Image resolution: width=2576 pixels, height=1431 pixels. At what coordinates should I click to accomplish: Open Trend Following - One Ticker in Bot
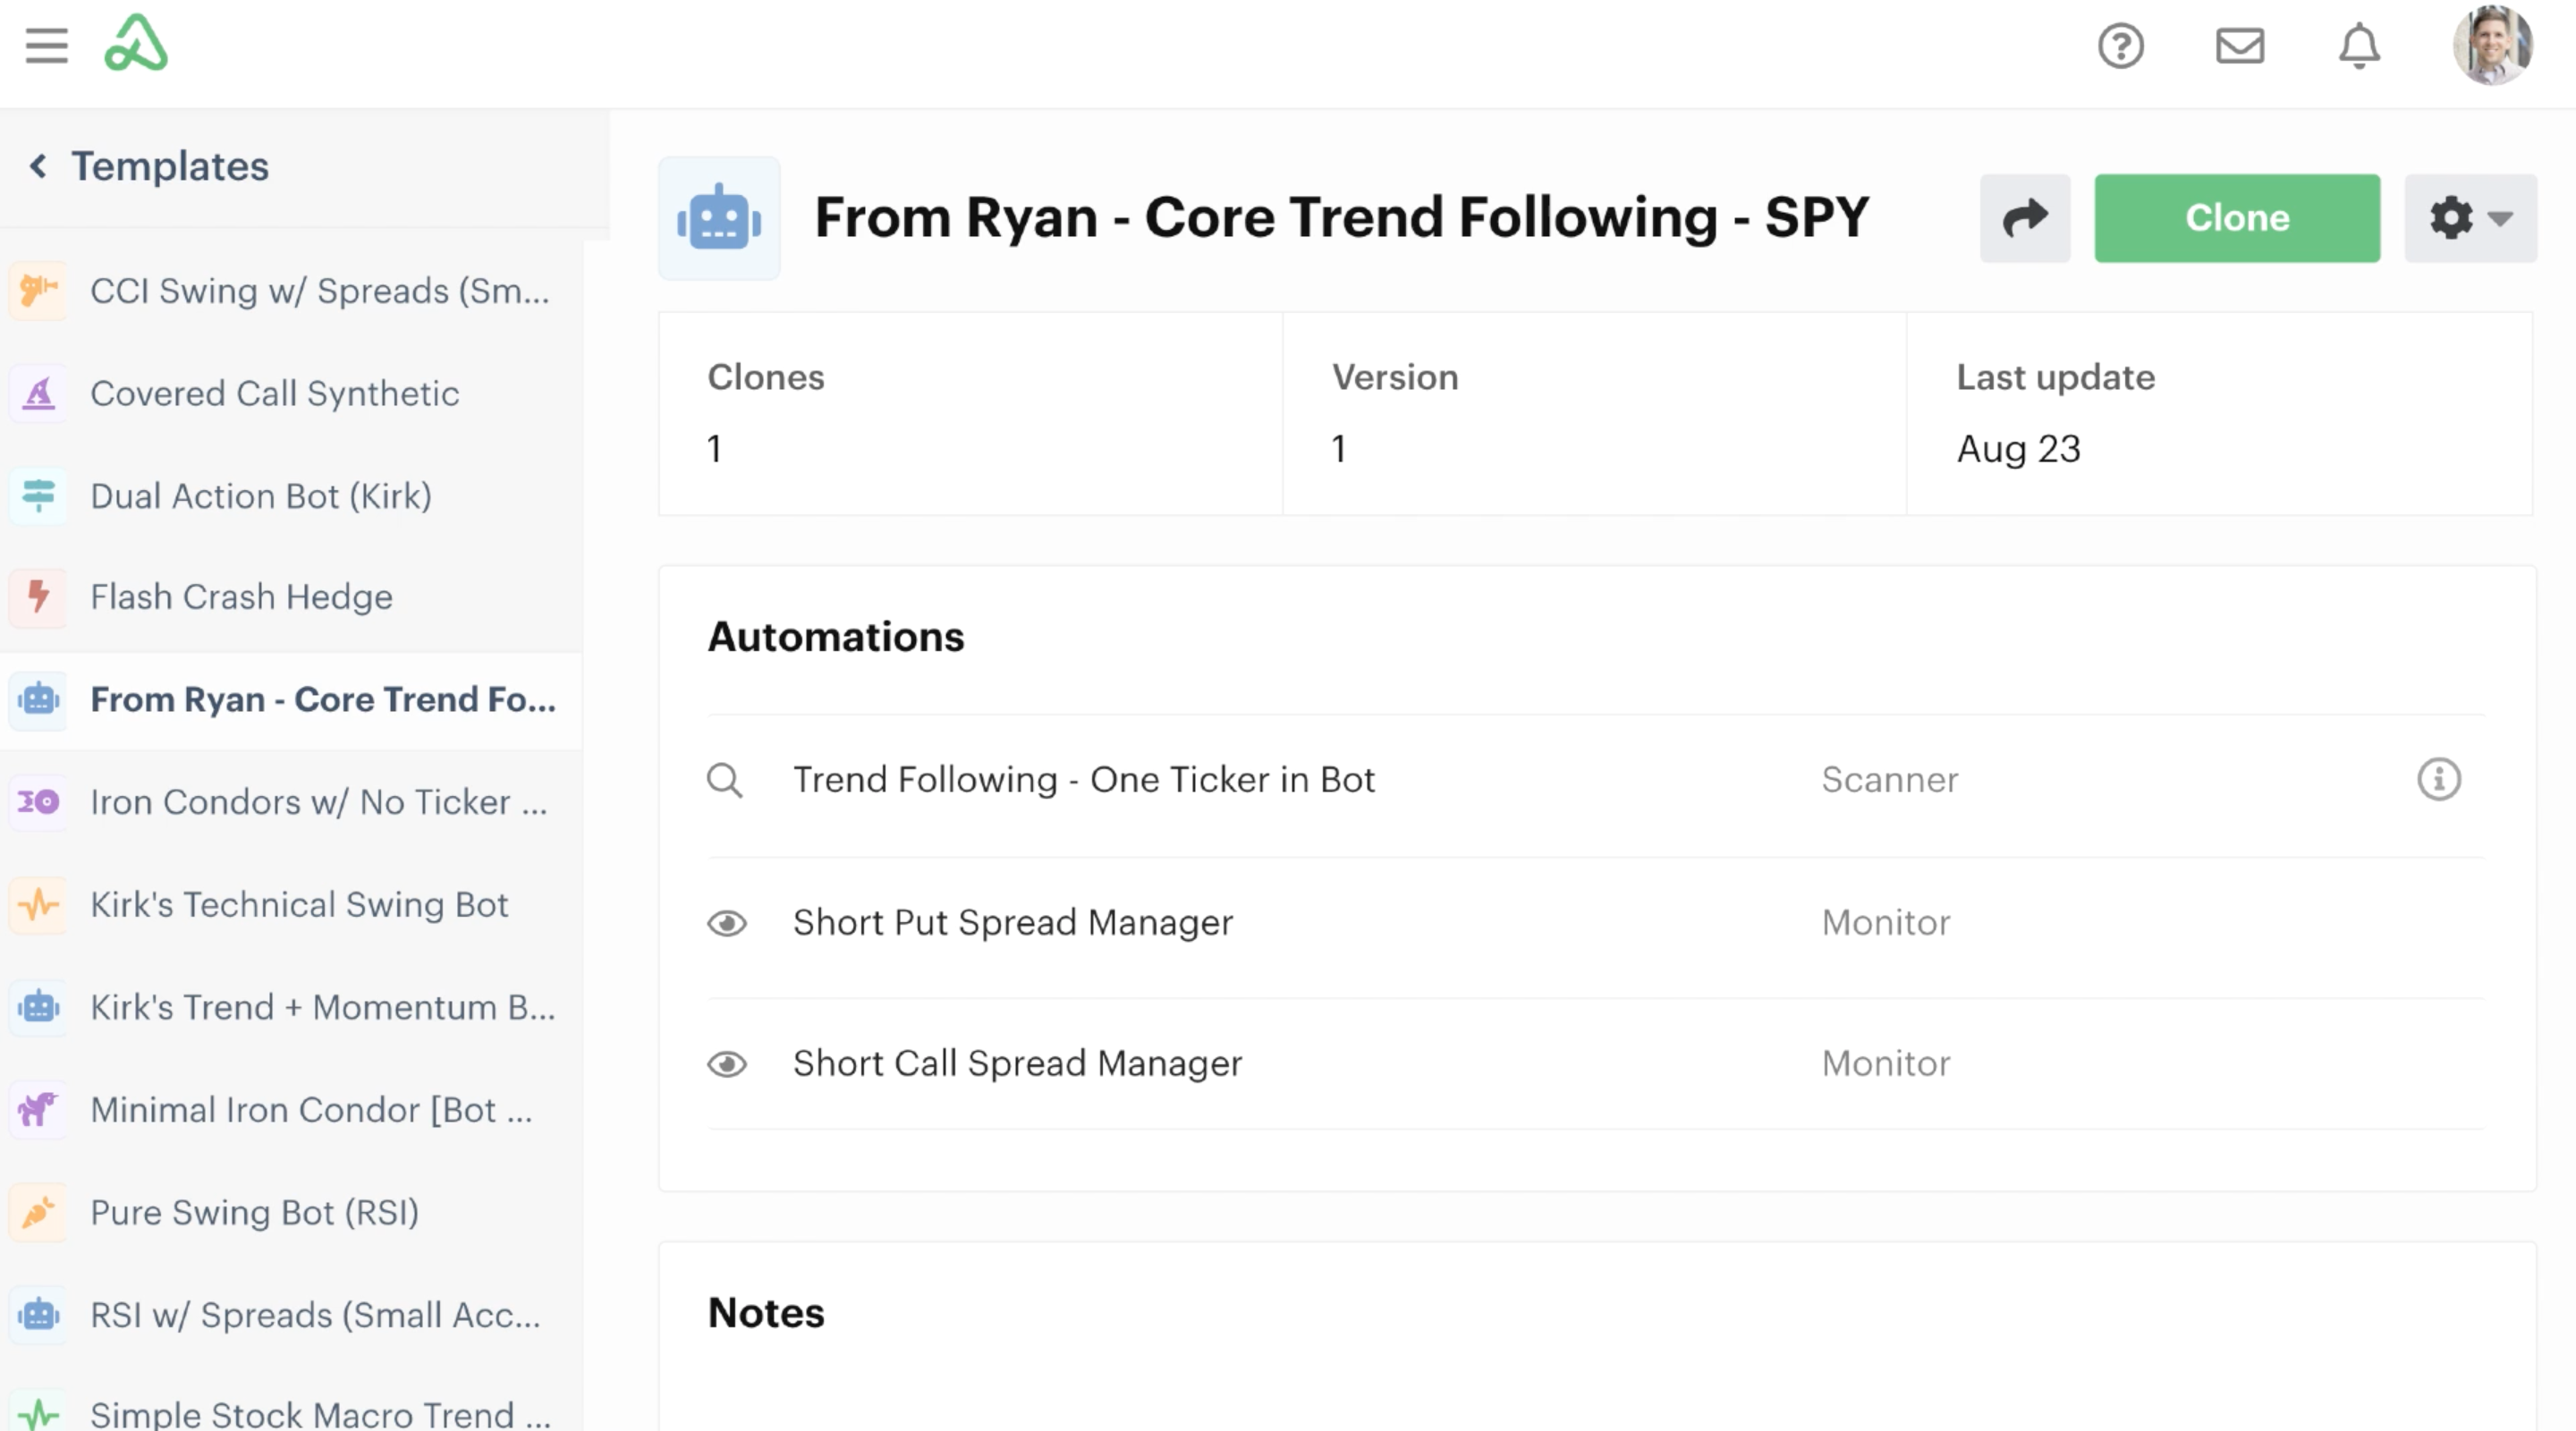click(1084, 780)
